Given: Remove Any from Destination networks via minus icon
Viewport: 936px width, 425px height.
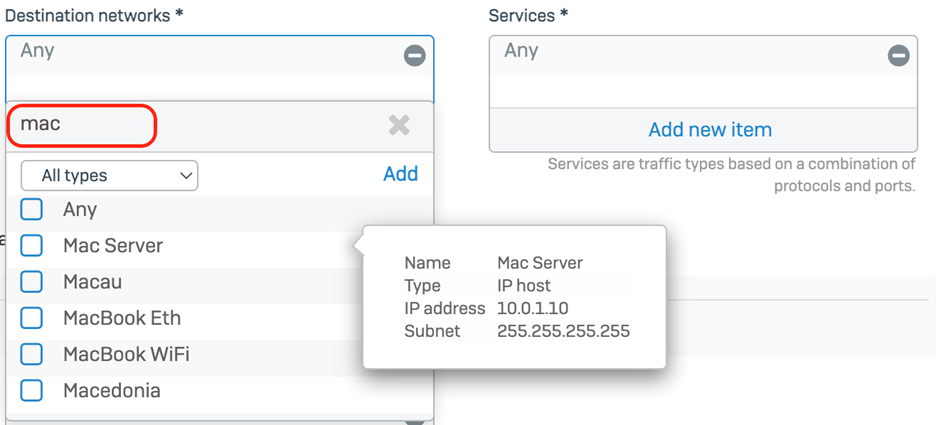Looking at the screenshot, I should coord(414,56).
